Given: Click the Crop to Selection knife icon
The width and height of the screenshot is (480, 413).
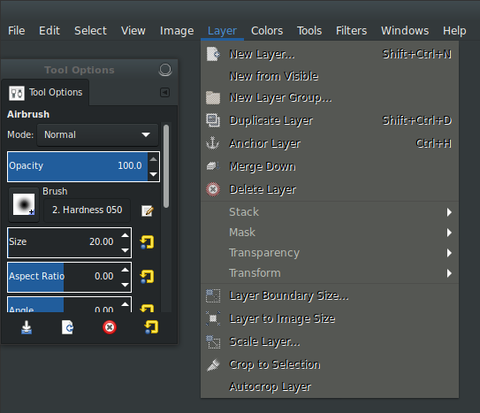Looking at the screenshot, I should [x=213, y=365].
